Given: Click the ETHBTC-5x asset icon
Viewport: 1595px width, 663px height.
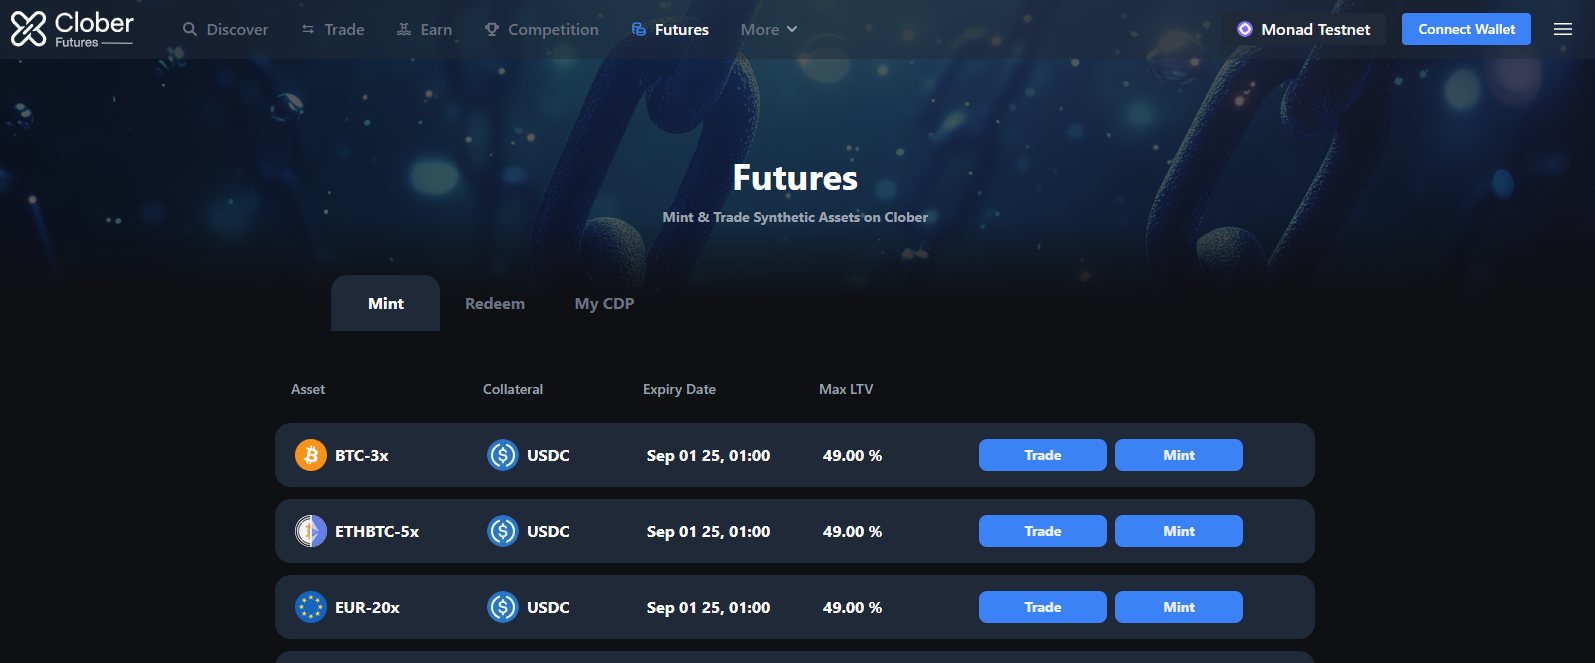Looking at the screenshot, I should point(311,531).
